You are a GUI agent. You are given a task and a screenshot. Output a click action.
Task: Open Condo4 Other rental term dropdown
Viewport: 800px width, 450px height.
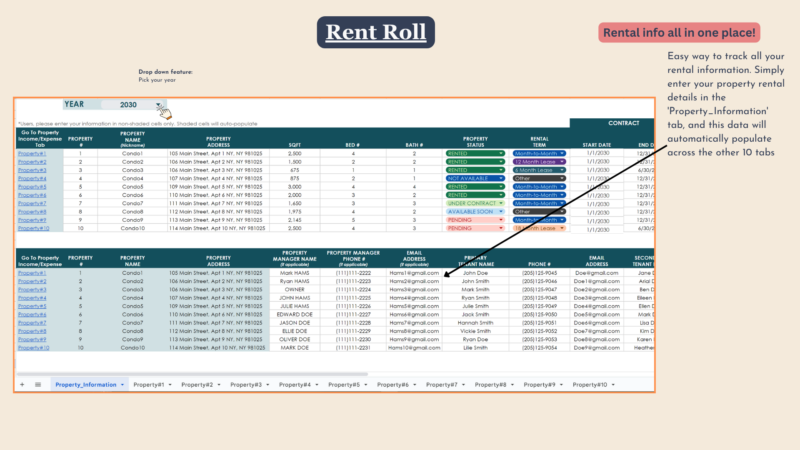pyautogui.click(x=562, y=179)
